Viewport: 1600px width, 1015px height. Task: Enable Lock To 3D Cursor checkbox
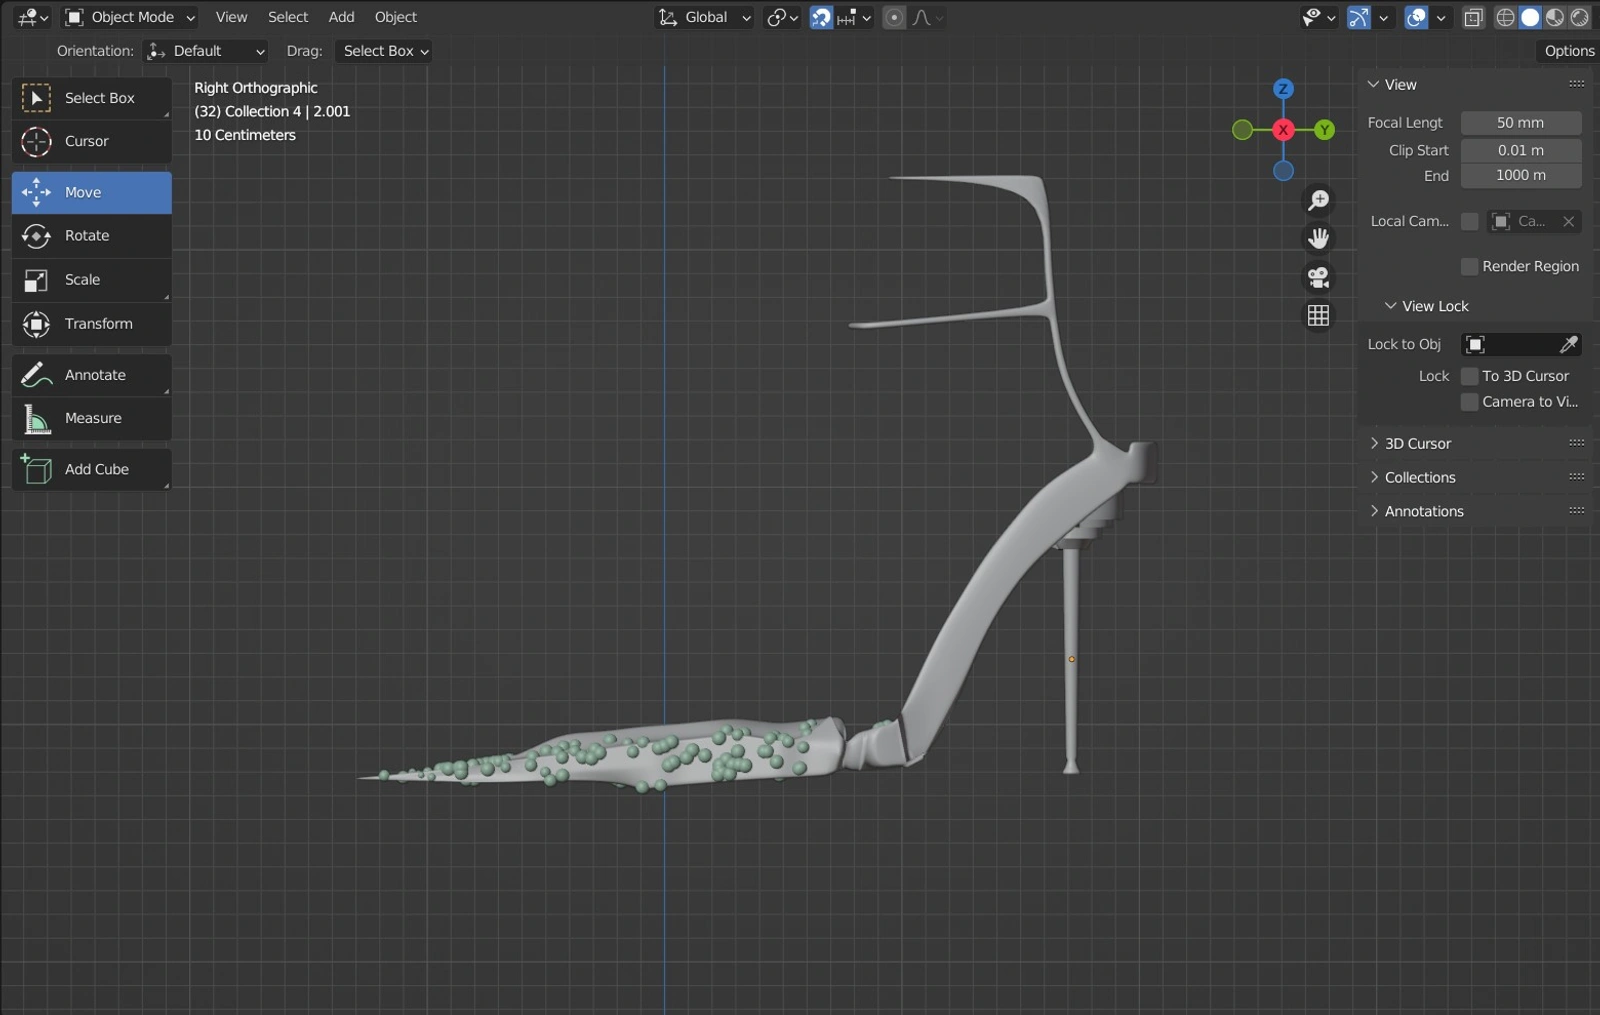pos(1469,376)
